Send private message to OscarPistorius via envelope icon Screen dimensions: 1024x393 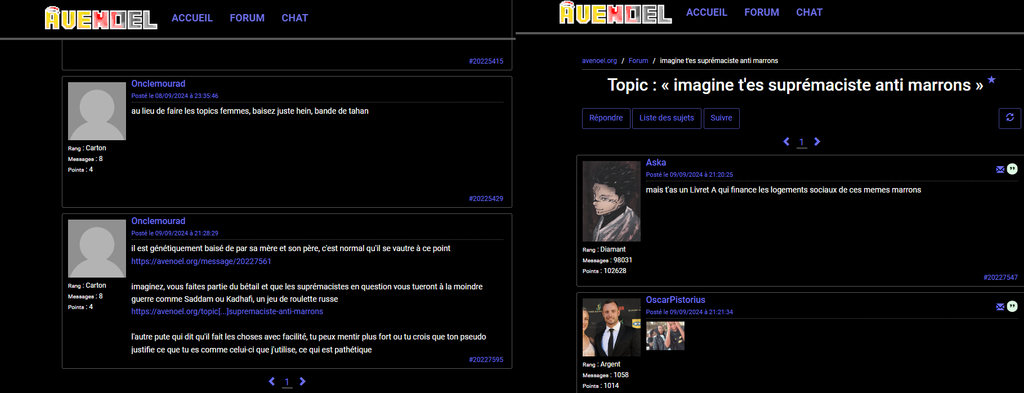tap(1000, 307)
